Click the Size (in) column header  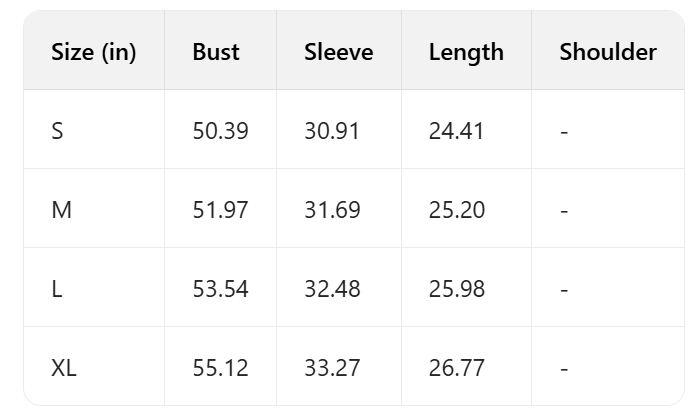(93, 52)
